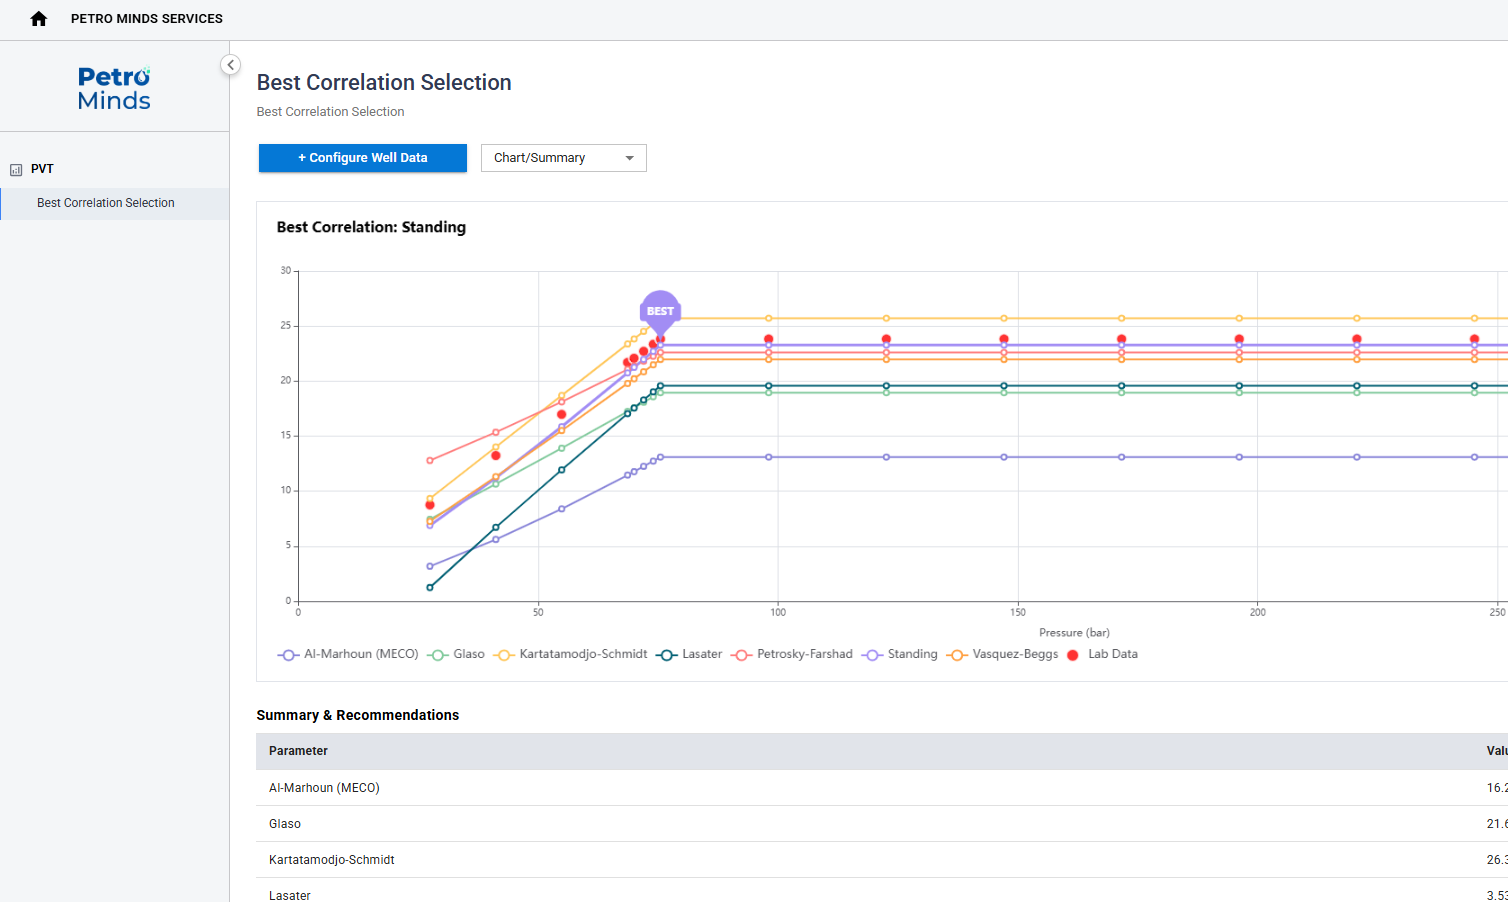
Task: Click the Configure Well Data button
Action: tap(363, 158)
